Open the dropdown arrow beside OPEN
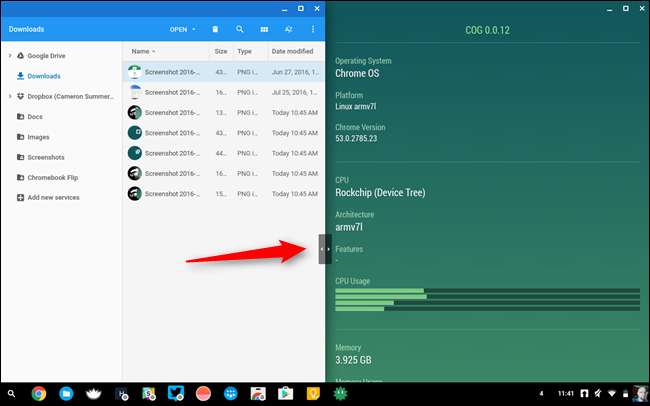 (194, 29)
